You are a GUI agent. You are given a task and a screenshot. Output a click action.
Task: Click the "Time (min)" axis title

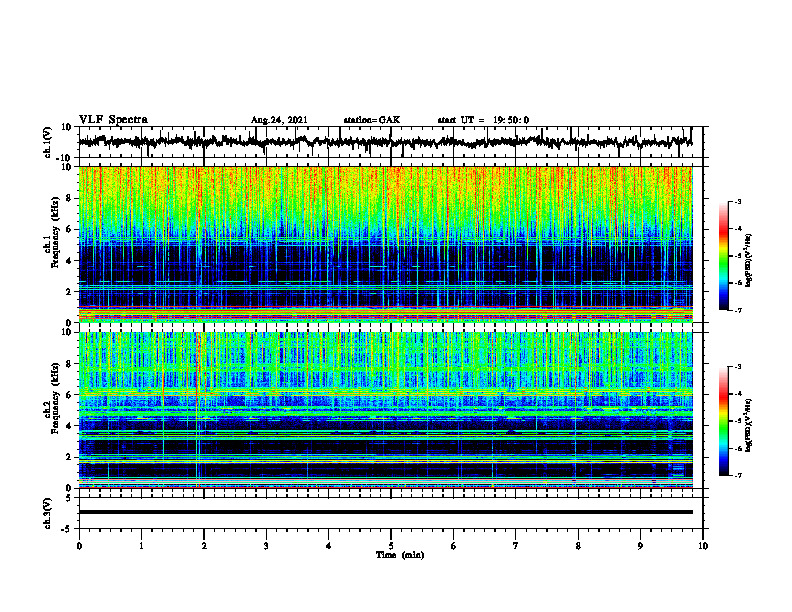(x=400, y=555)
